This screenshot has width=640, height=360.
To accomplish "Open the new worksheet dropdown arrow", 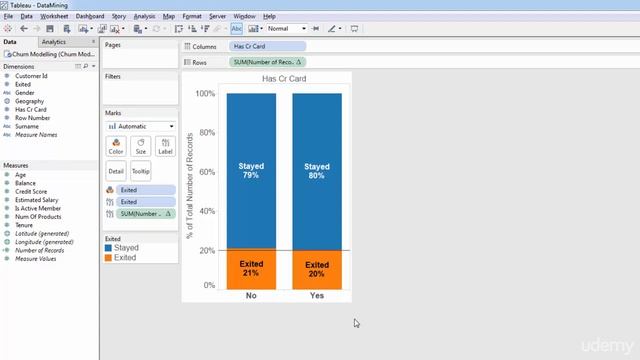I will [x=91, y=29].
